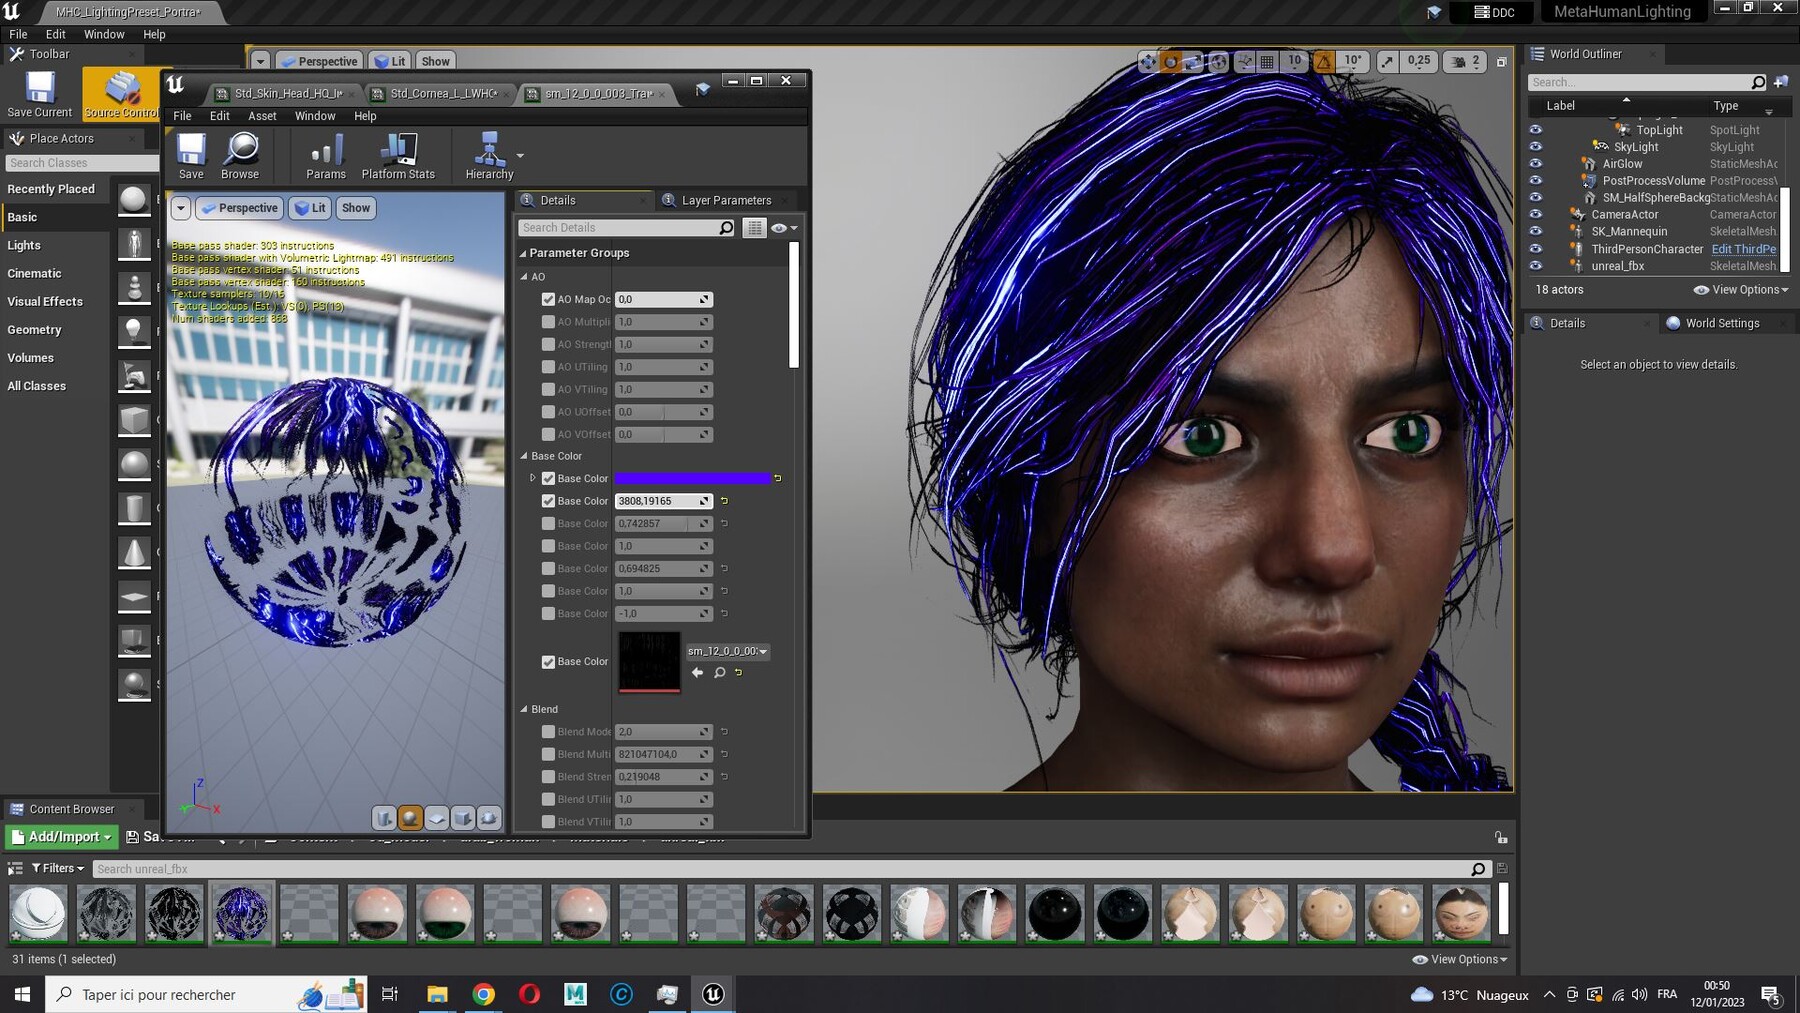Uncheck the AO Map Oc parameter checkbox

tap(548, 299)
